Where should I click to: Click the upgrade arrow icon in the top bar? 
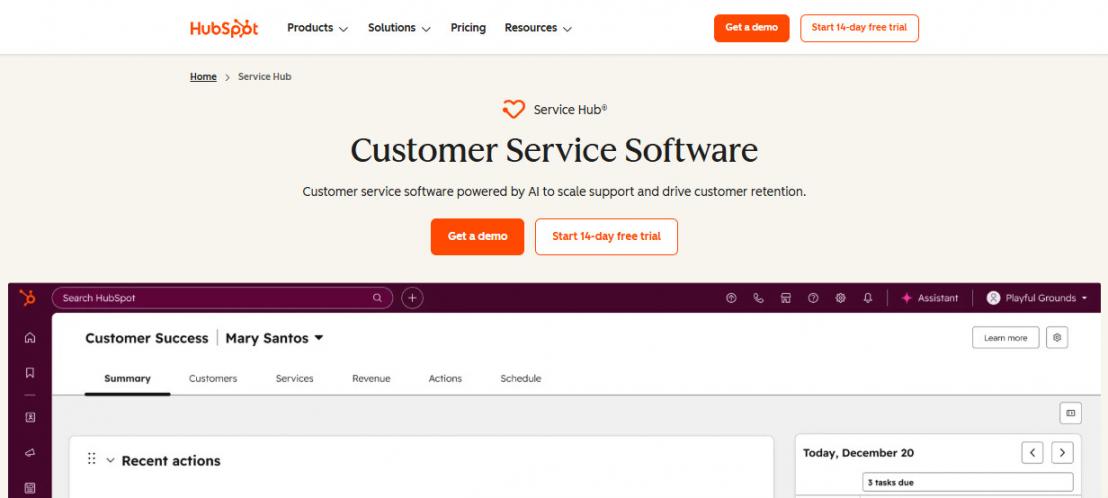click(731, 298)
